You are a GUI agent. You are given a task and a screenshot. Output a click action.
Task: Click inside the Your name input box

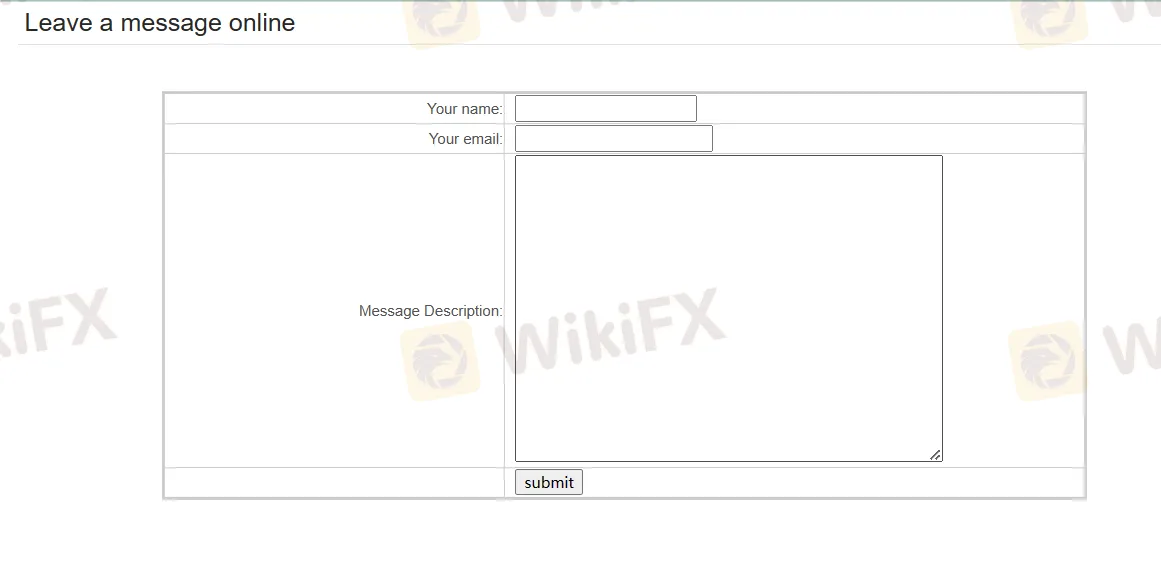(604, 108)
